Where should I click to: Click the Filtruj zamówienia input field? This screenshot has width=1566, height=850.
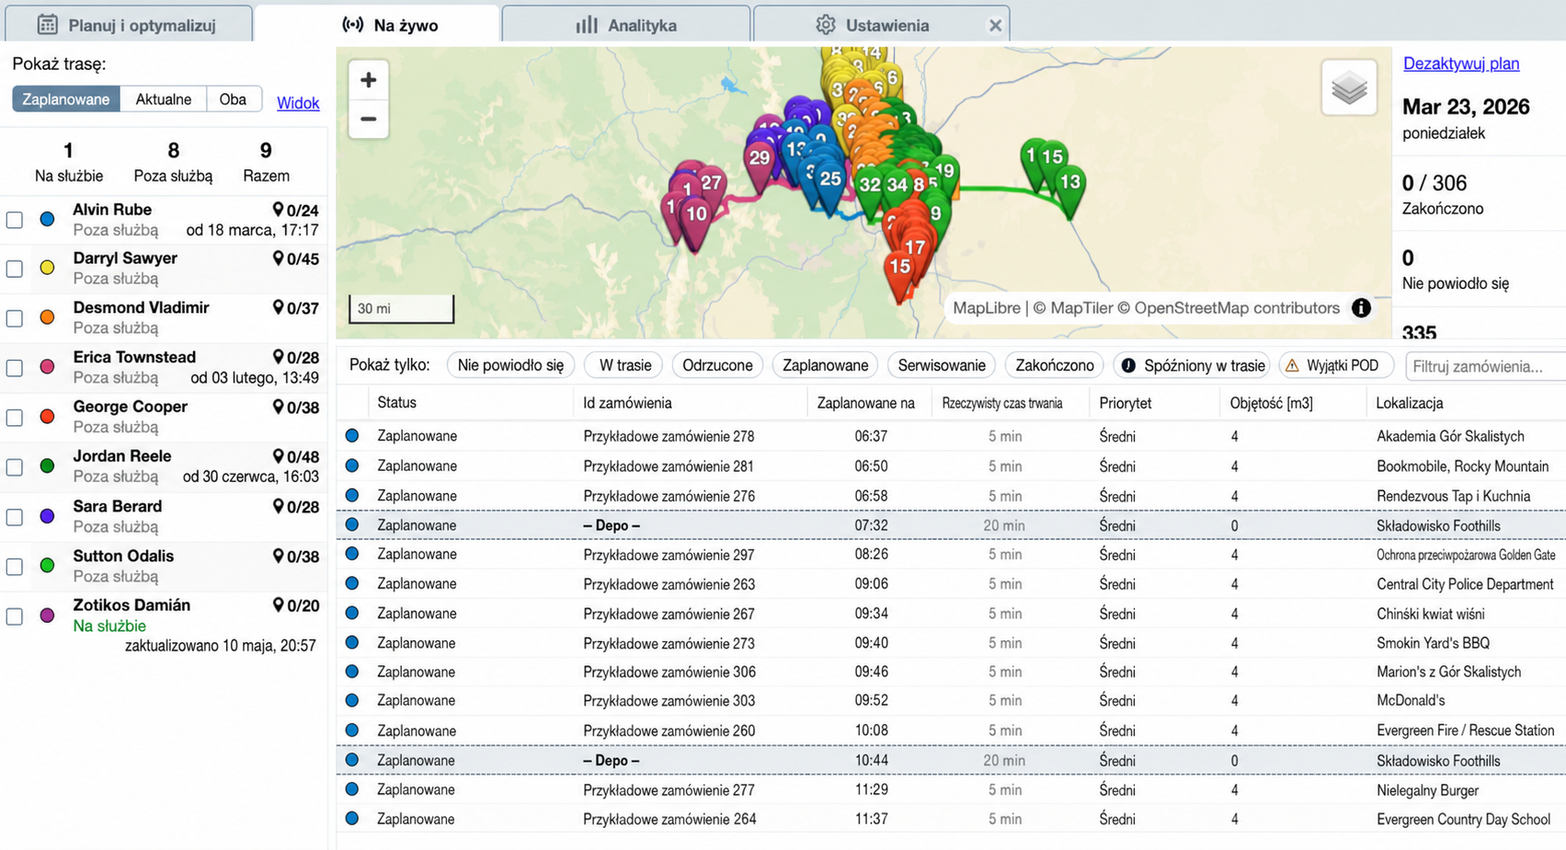pos(1484,366)
